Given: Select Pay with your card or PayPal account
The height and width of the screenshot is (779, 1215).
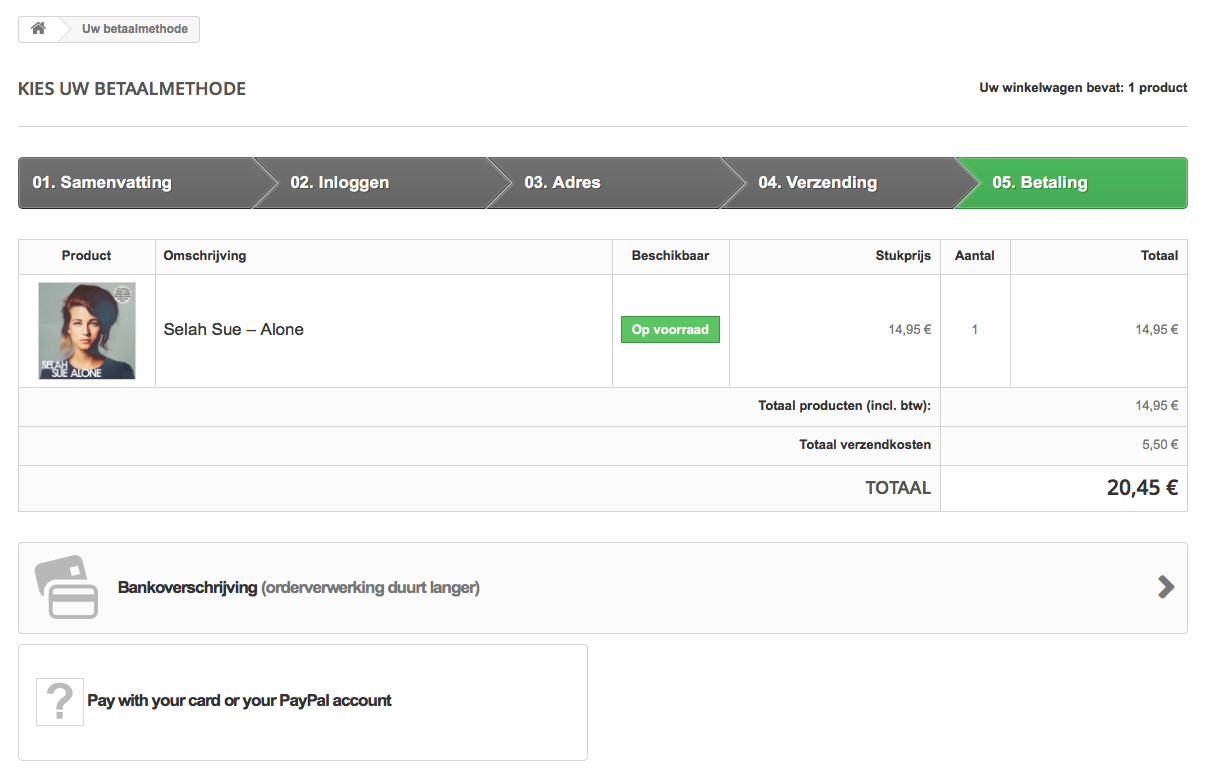Looking at the screenshot, I should point(239,701).
